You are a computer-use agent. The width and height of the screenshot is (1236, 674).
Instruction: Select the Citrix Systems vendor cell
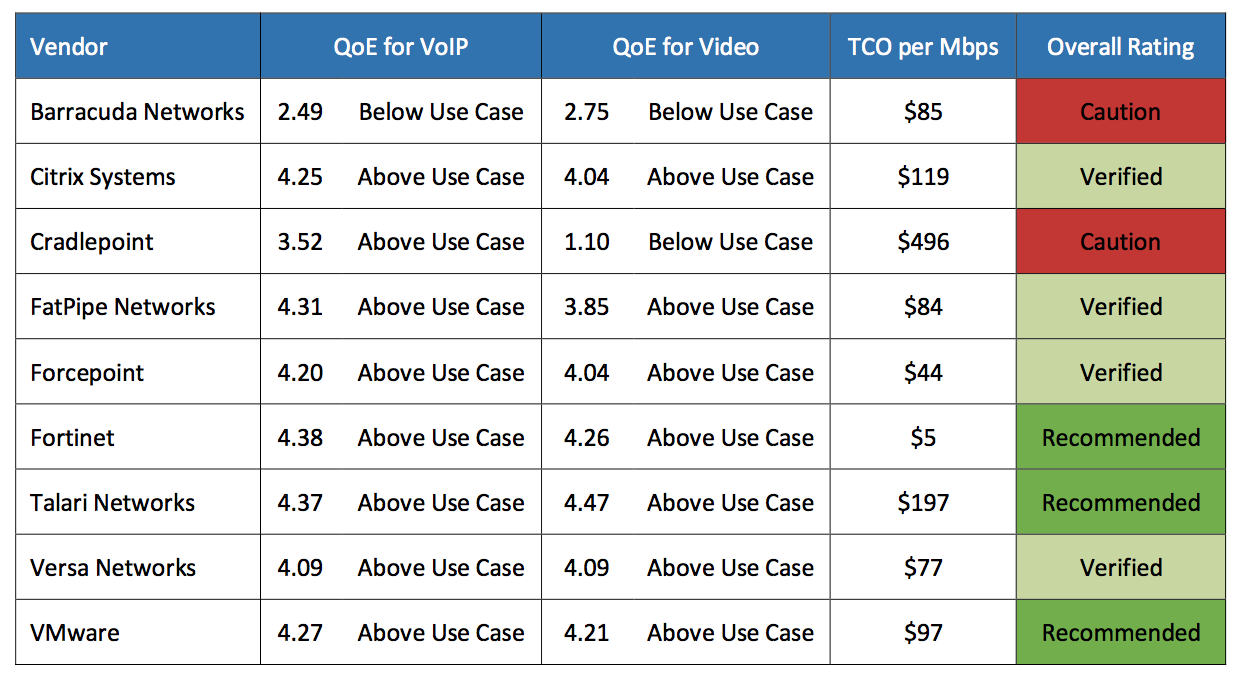103,177
